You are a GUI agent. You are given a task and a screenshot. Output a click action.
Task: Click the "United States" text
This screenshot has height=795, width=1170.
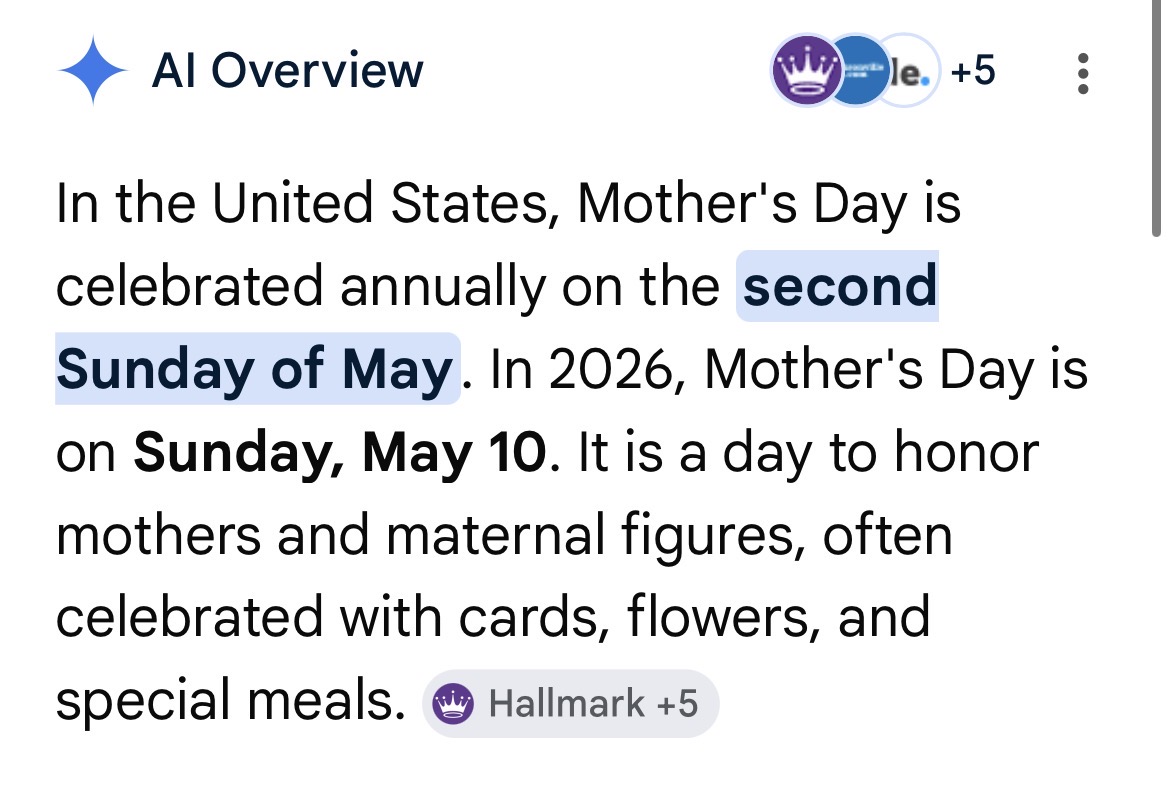(390, 203)
